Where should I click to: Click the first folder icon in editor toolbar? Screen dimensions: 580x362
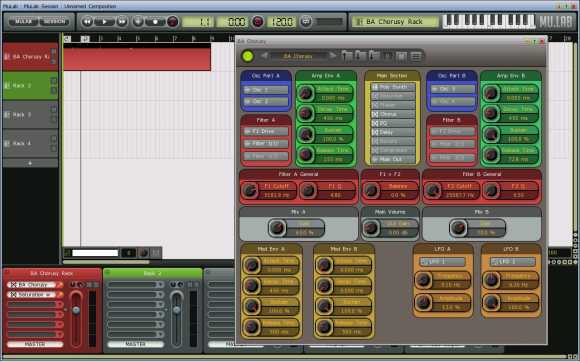pyautogui.click(x=347, y=56)
